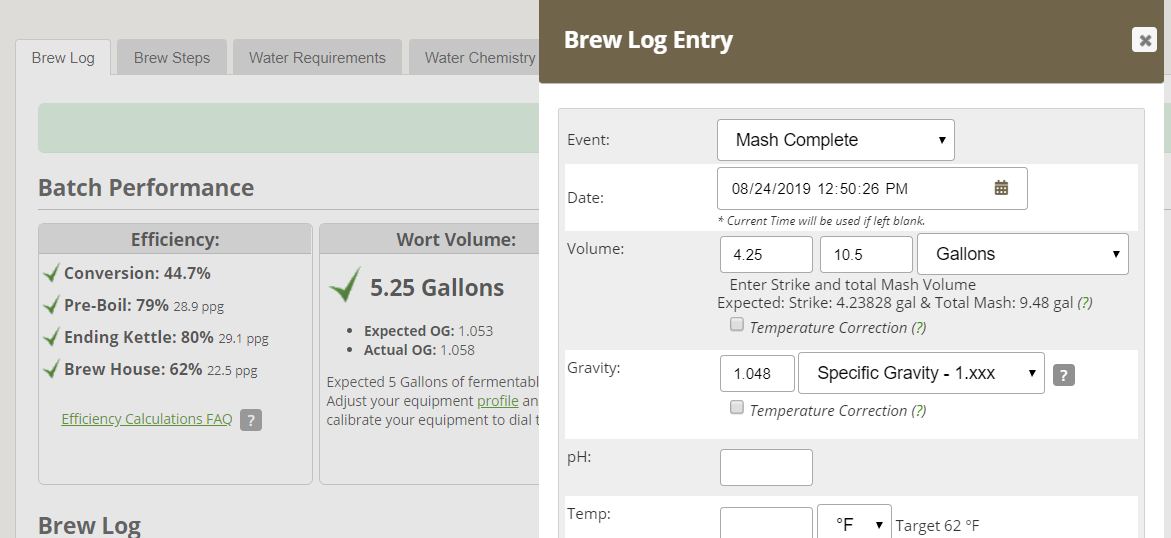Screen dimensions: 1171x538
Task: Click the empty Temp input field
Action: [x=766, y=523]
